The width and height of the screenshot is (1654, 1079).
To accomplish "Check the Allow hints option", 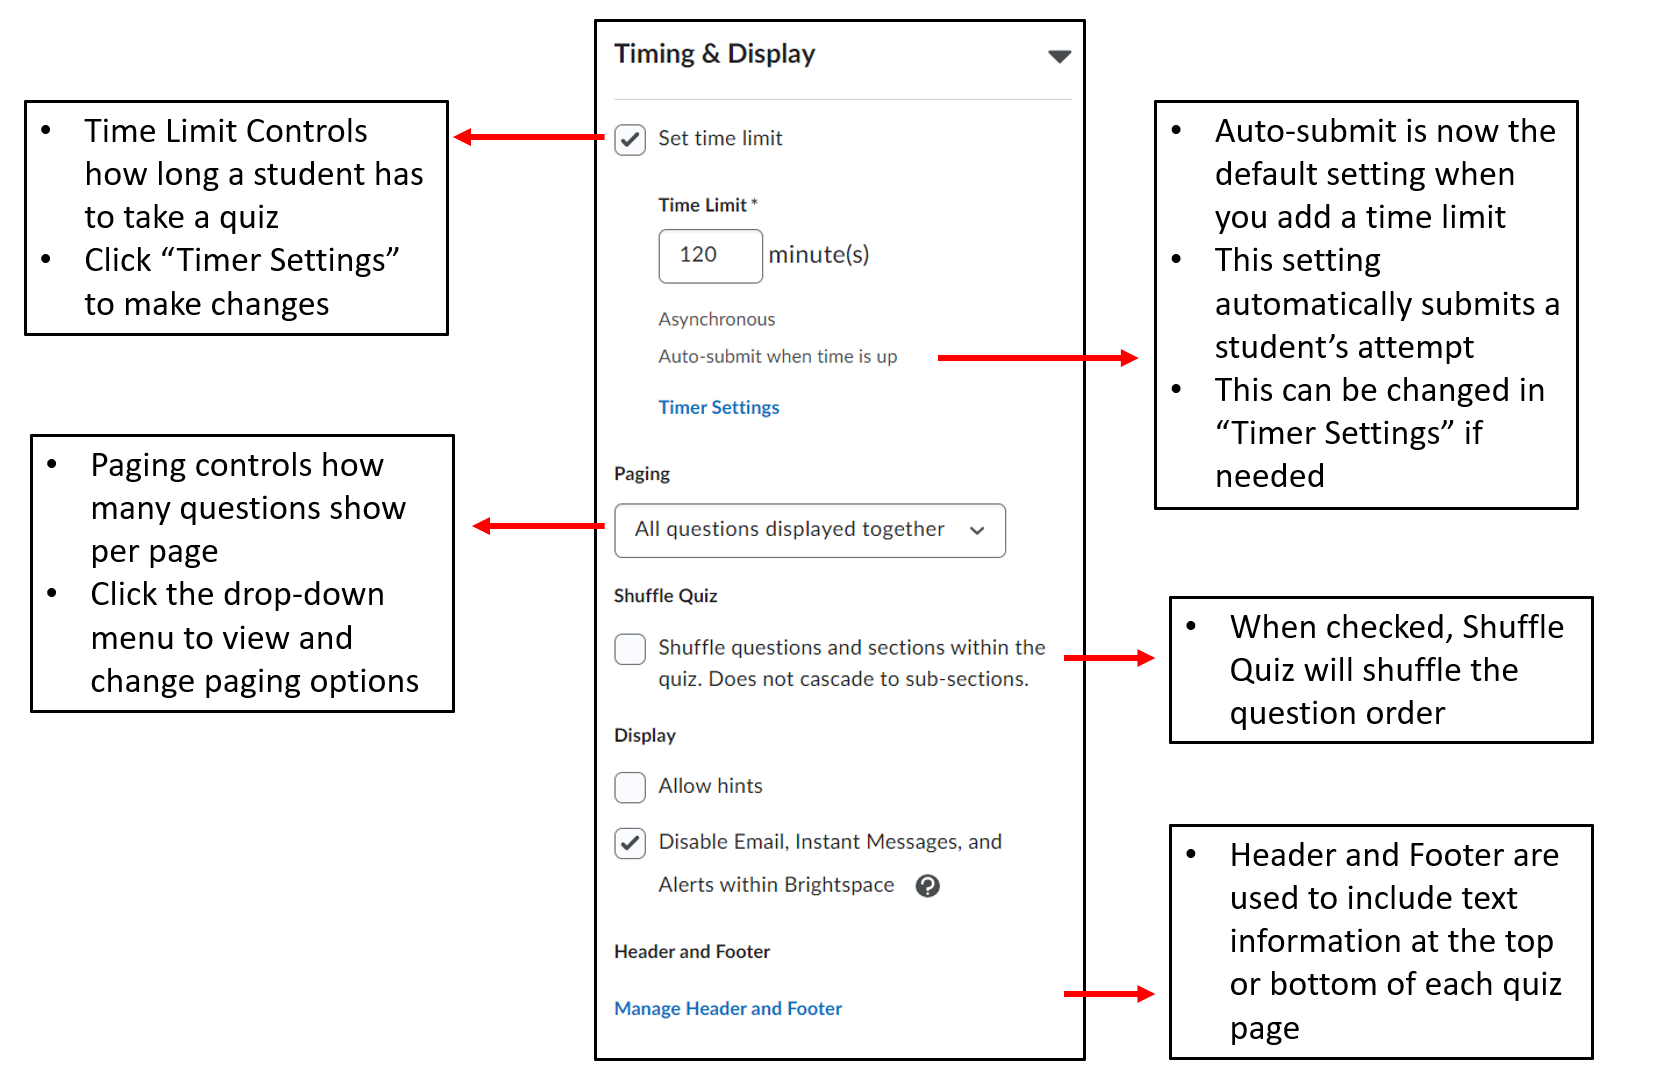I will [x=630, y=787].
